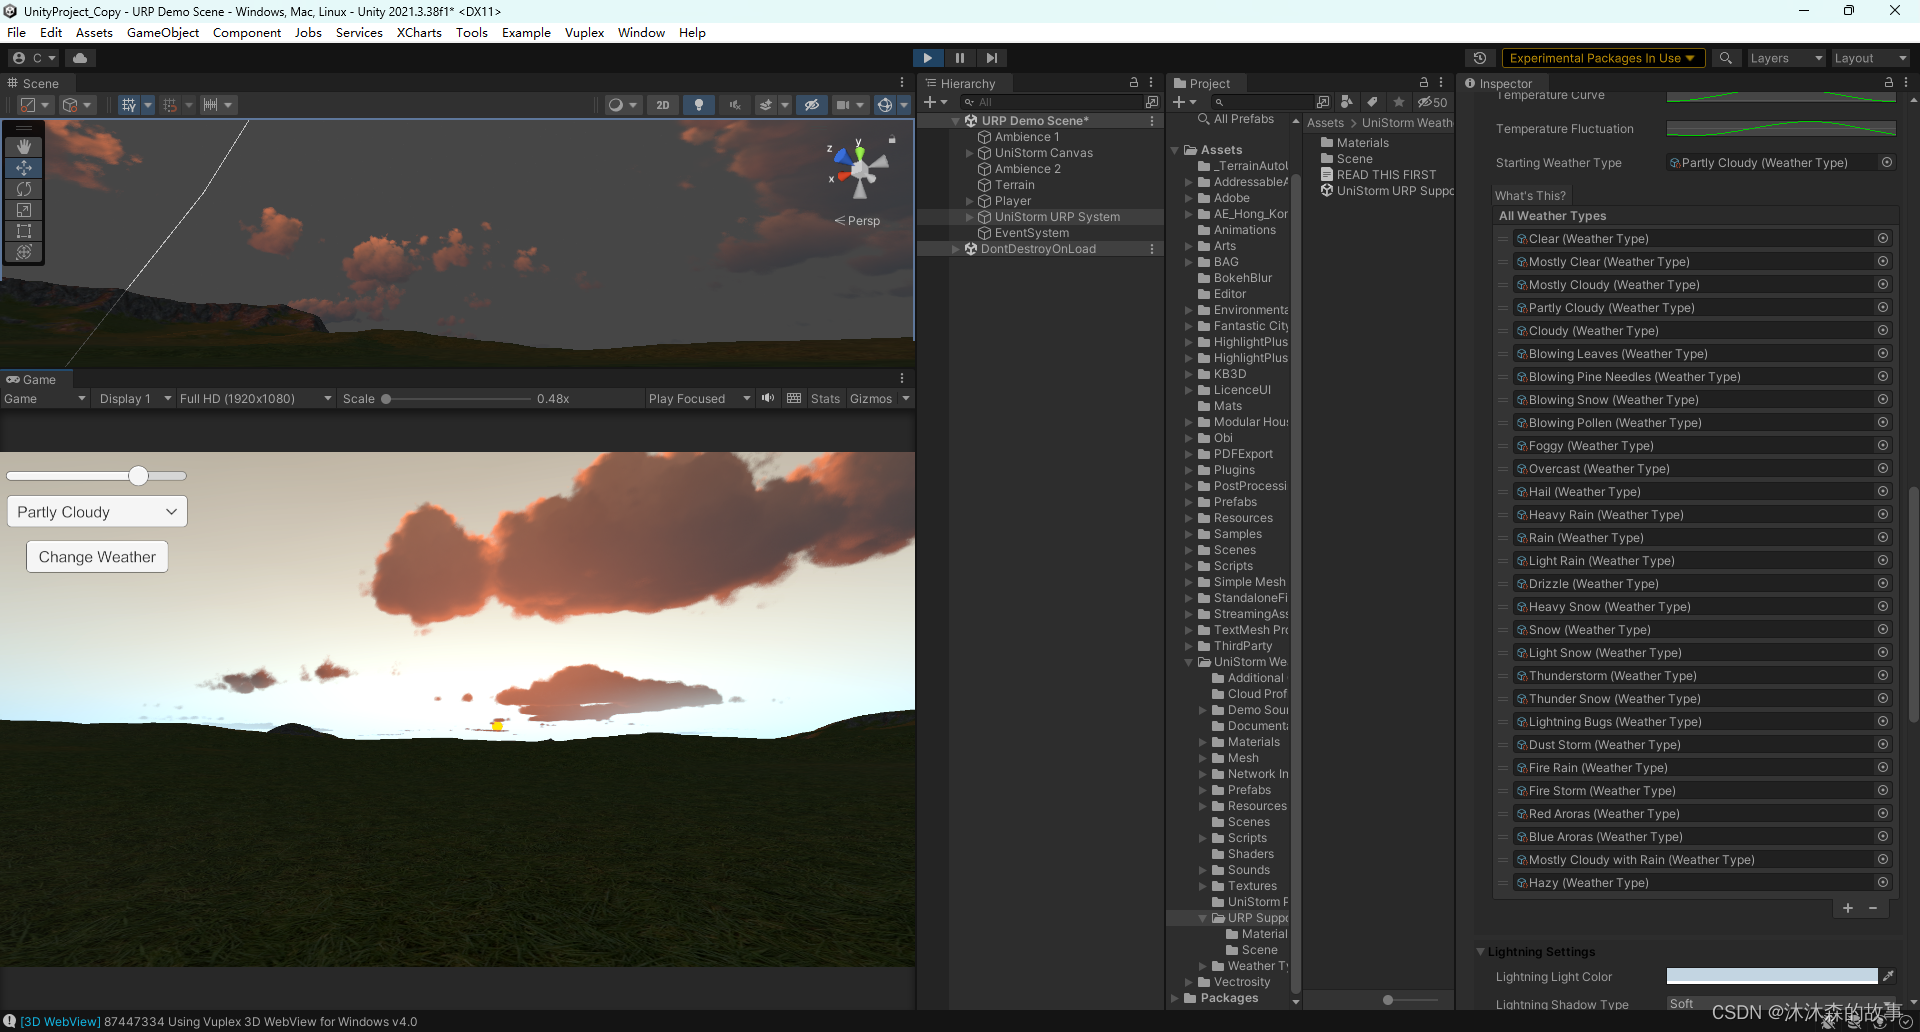Select the Hand view tool in Scene
Screen dimensions: 1920x1032
click(x=24, y=146)
